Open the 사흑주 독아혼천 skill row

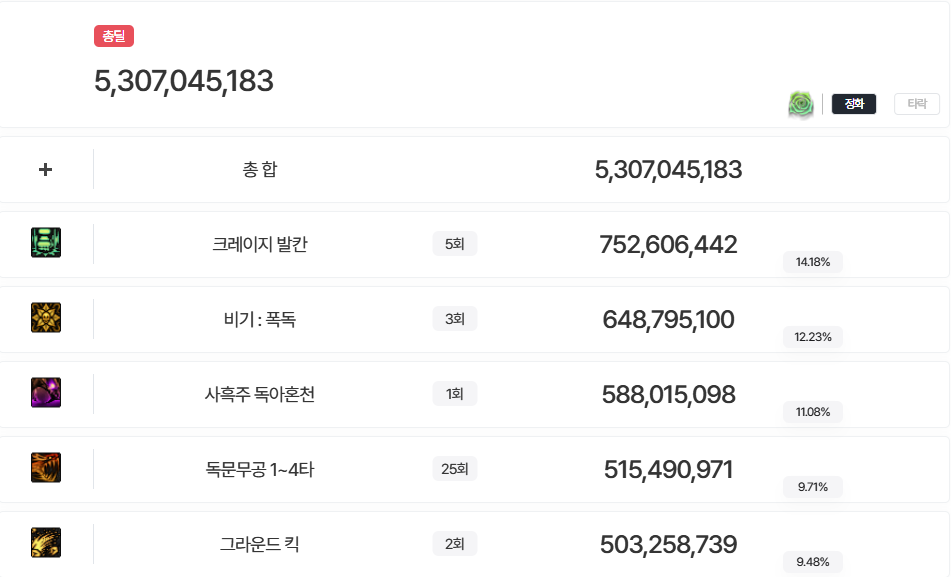point(474,394)
